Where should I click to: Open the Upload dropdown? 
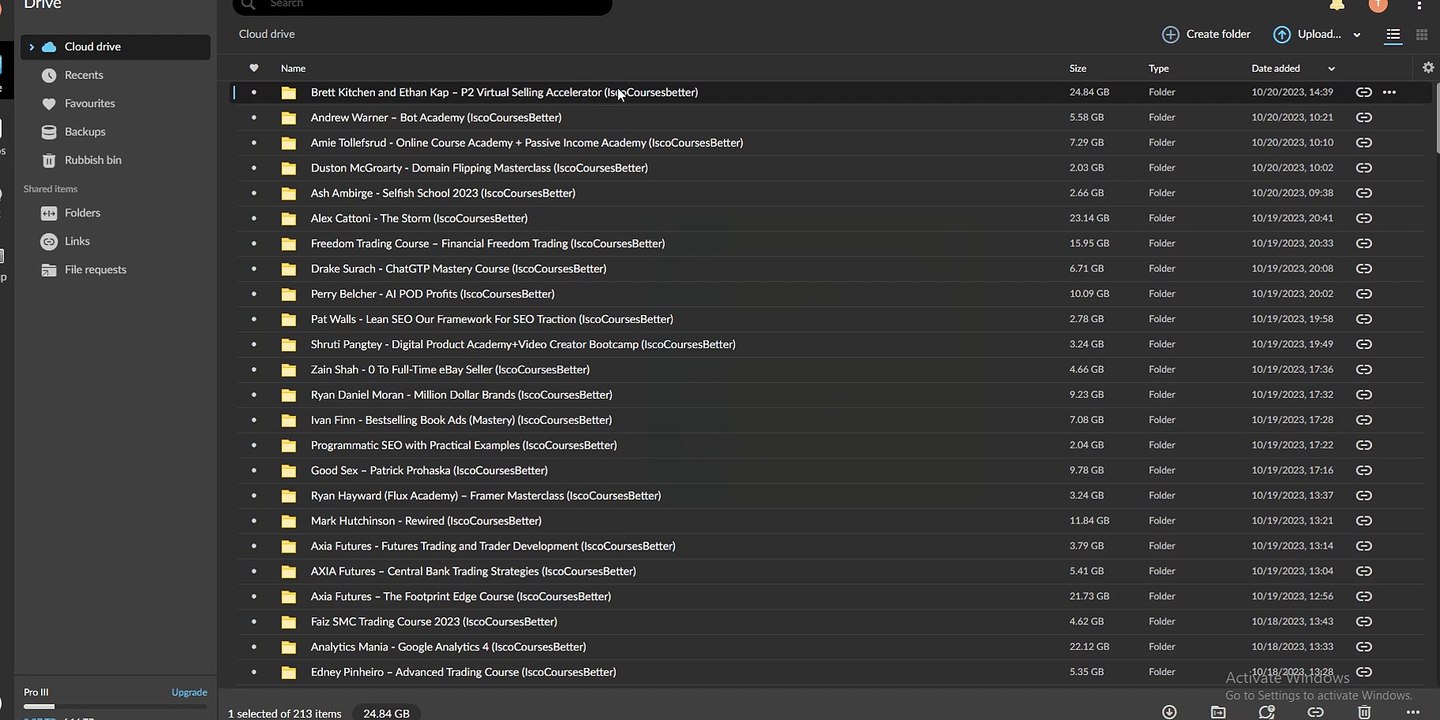(1357, 35)
